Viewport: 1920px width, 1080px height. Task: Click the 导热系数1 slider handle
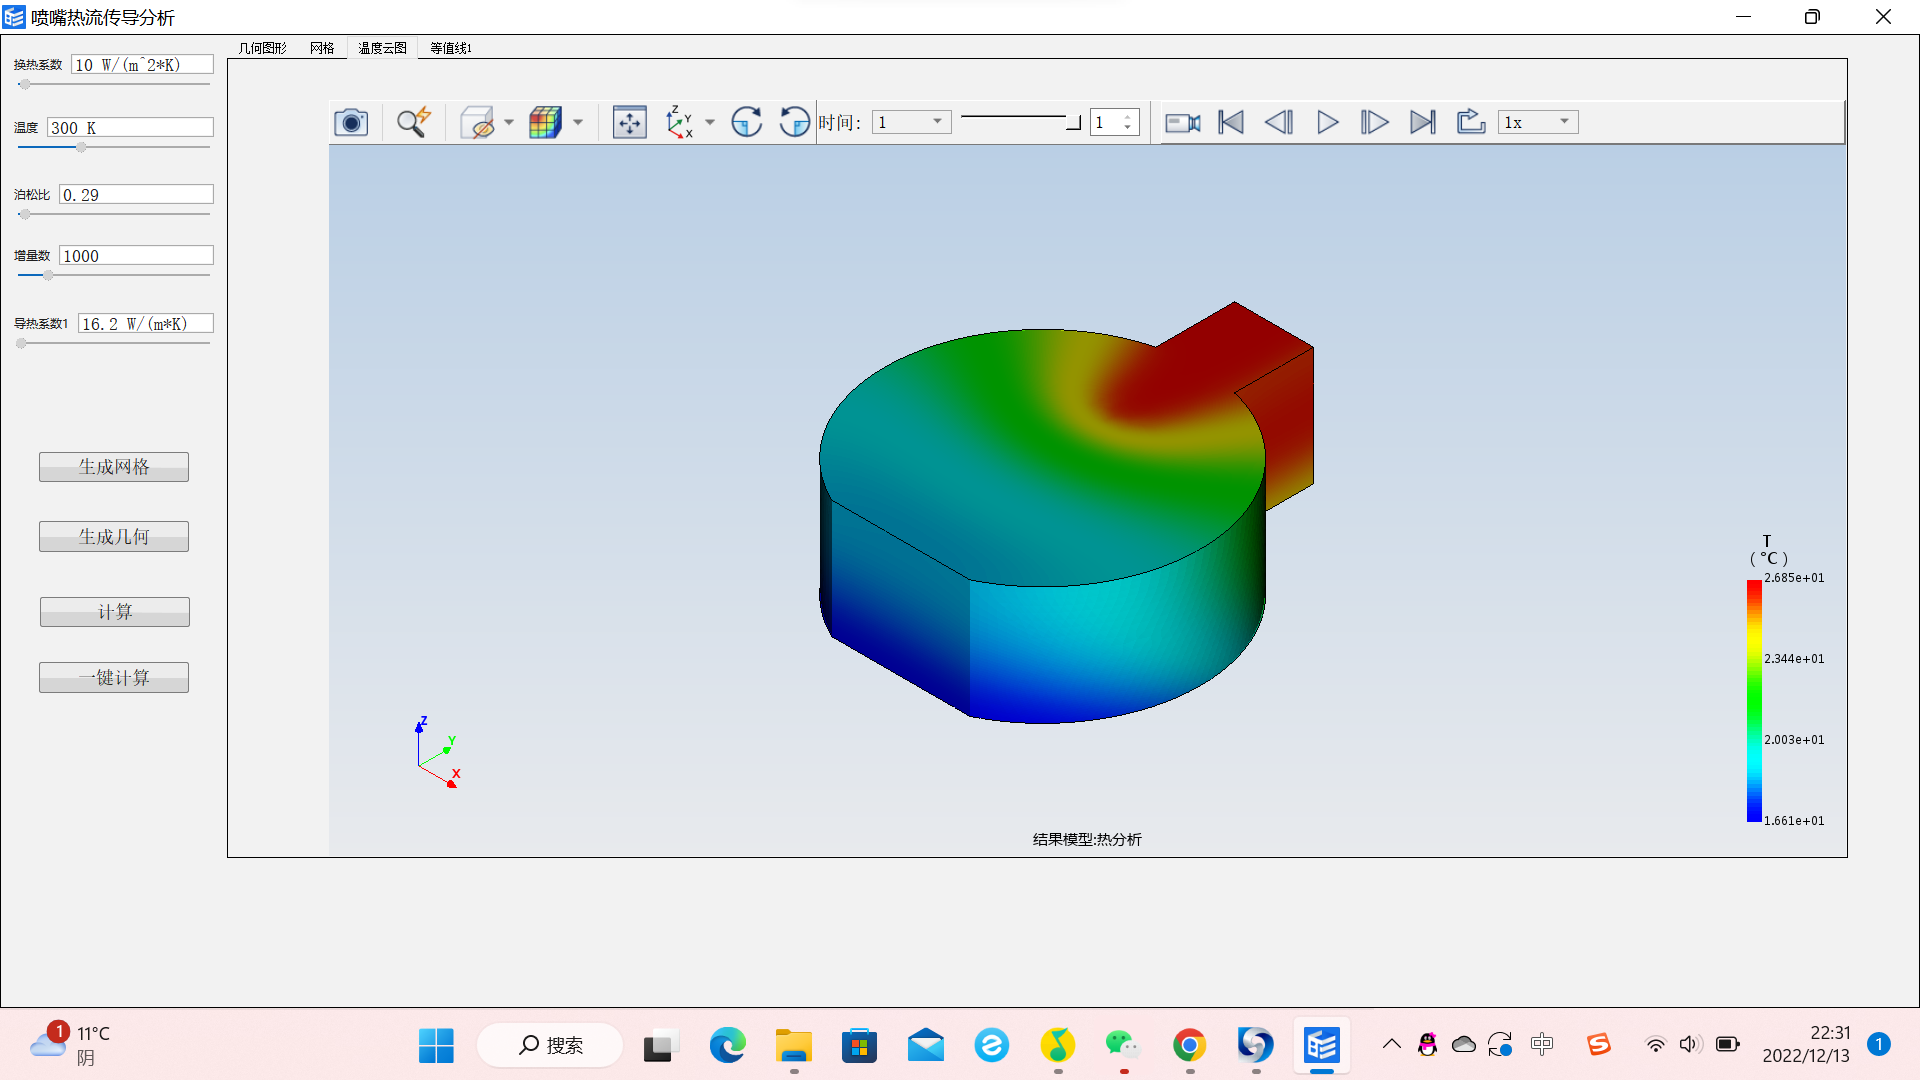click(x=22, y=344)
